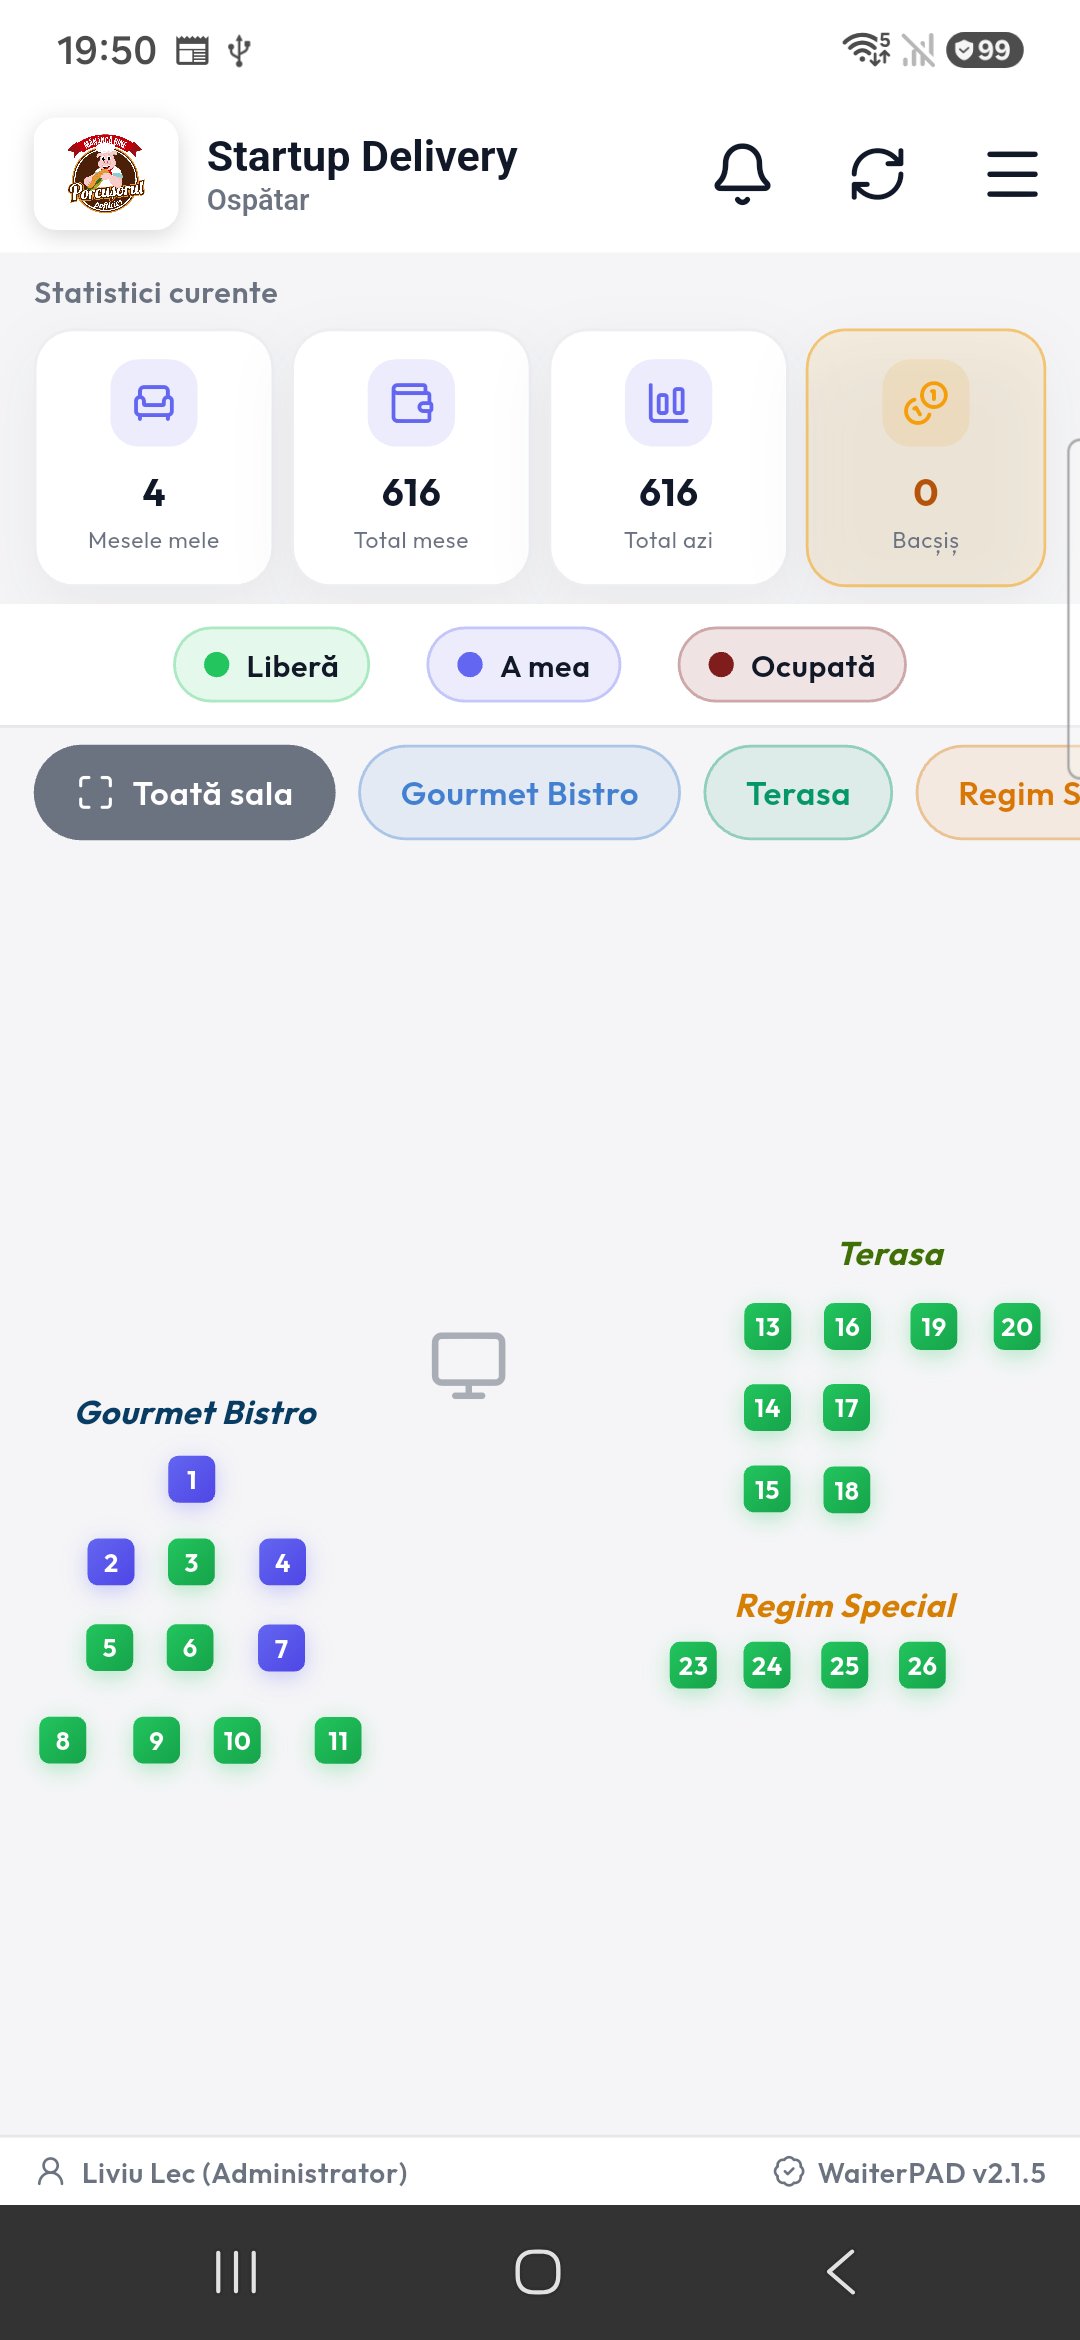Select the Regim S room tab
The height and width of the screenshot is (2340, 1080).
[x=1000, y=793]
